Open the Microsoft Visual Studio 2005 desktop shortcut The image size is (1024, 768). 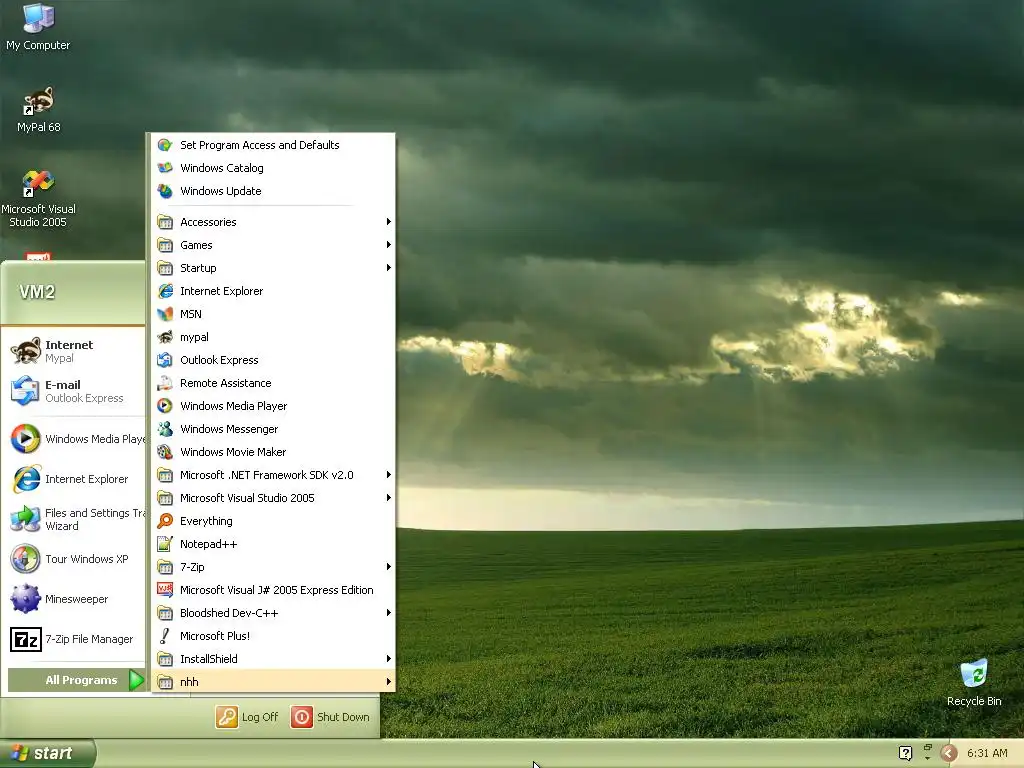pyautogui.click(x=38, y=199)
